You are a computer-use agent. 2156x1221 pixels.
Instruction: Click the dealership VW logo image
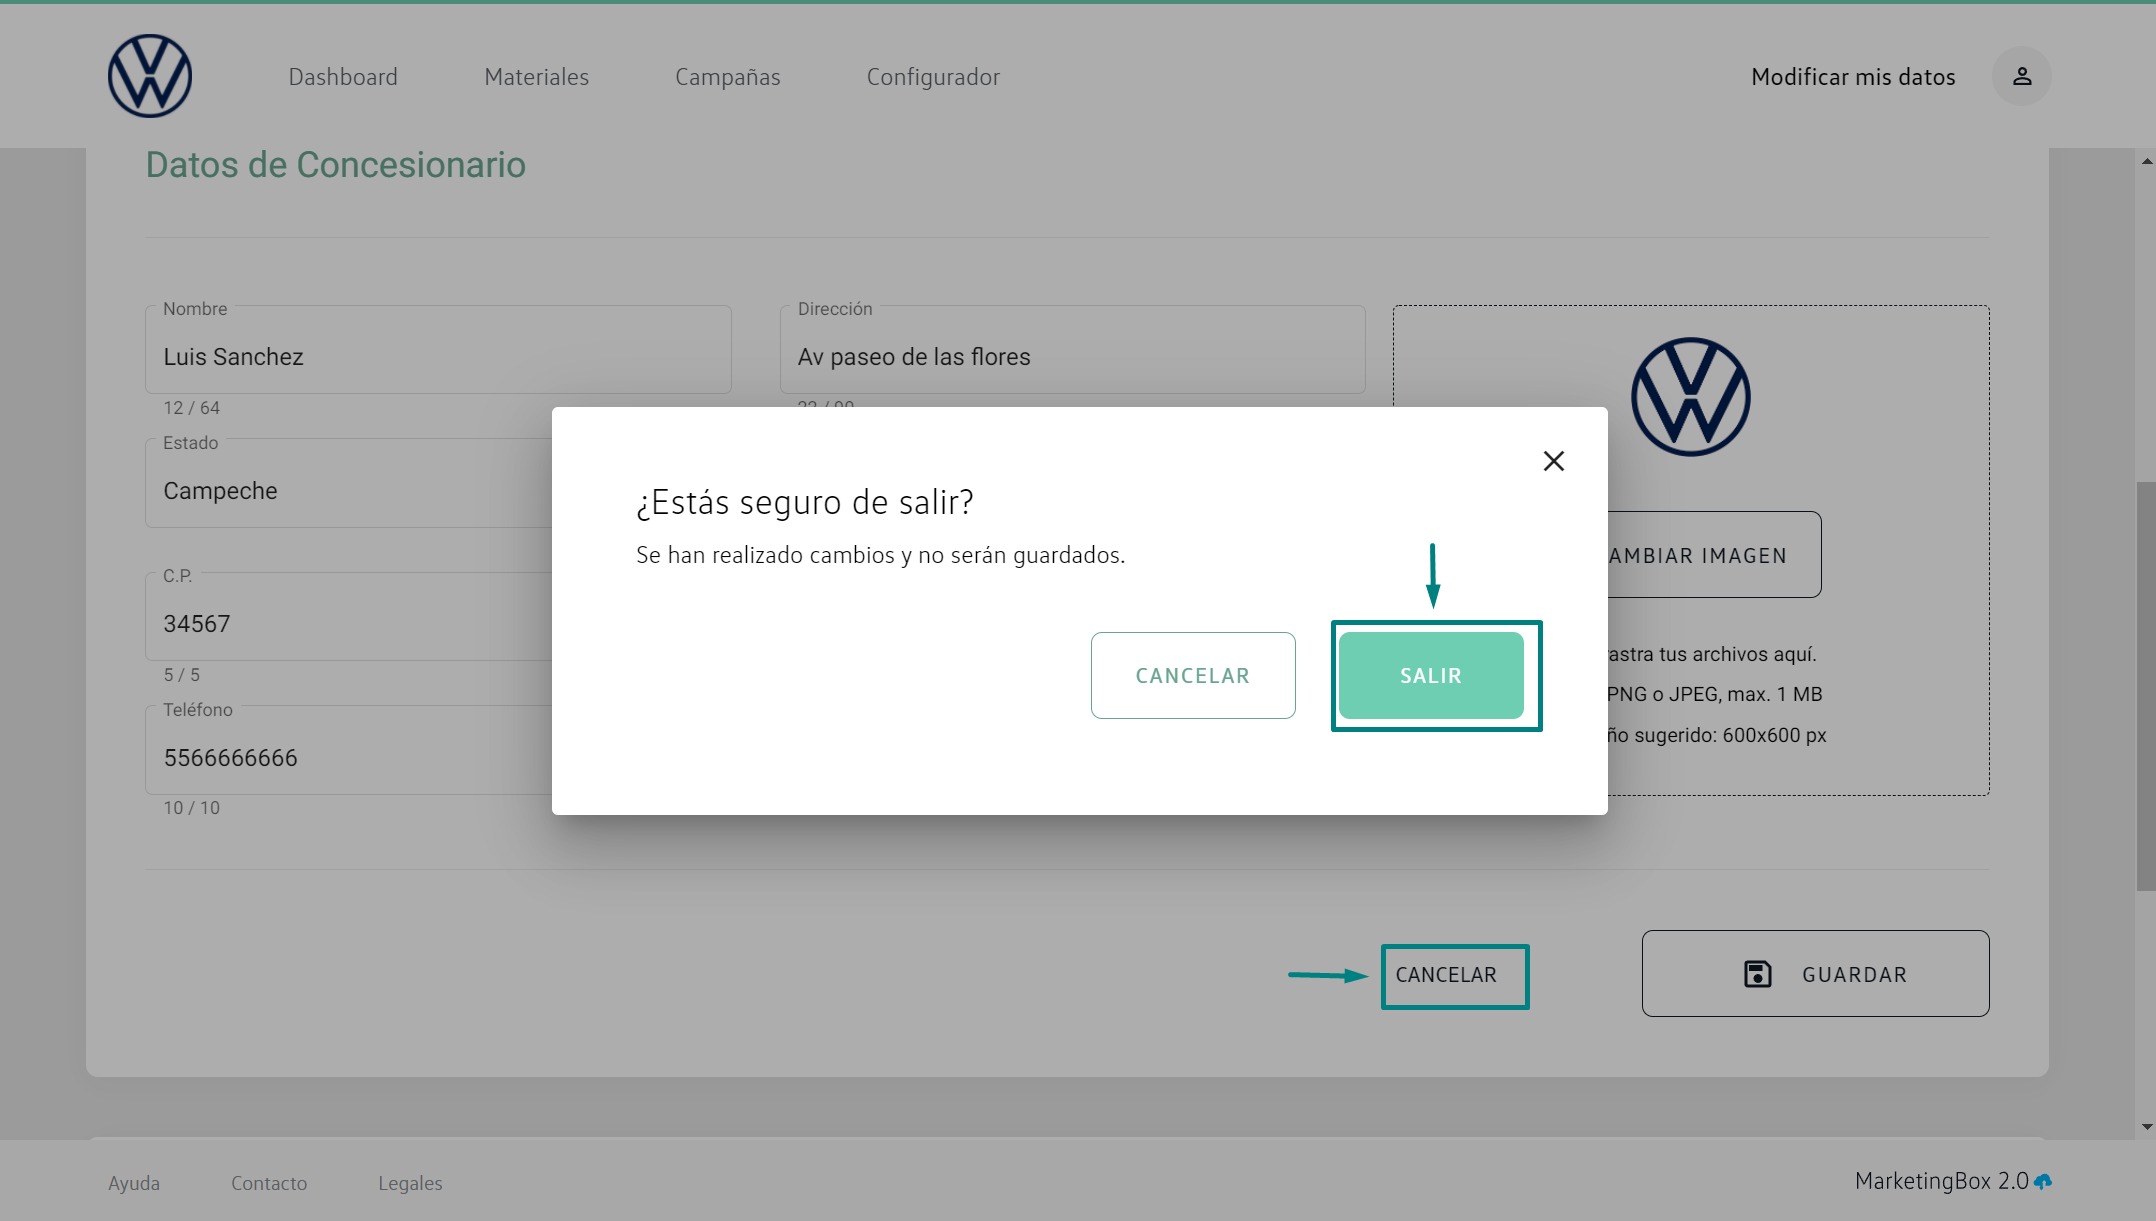1690,397
